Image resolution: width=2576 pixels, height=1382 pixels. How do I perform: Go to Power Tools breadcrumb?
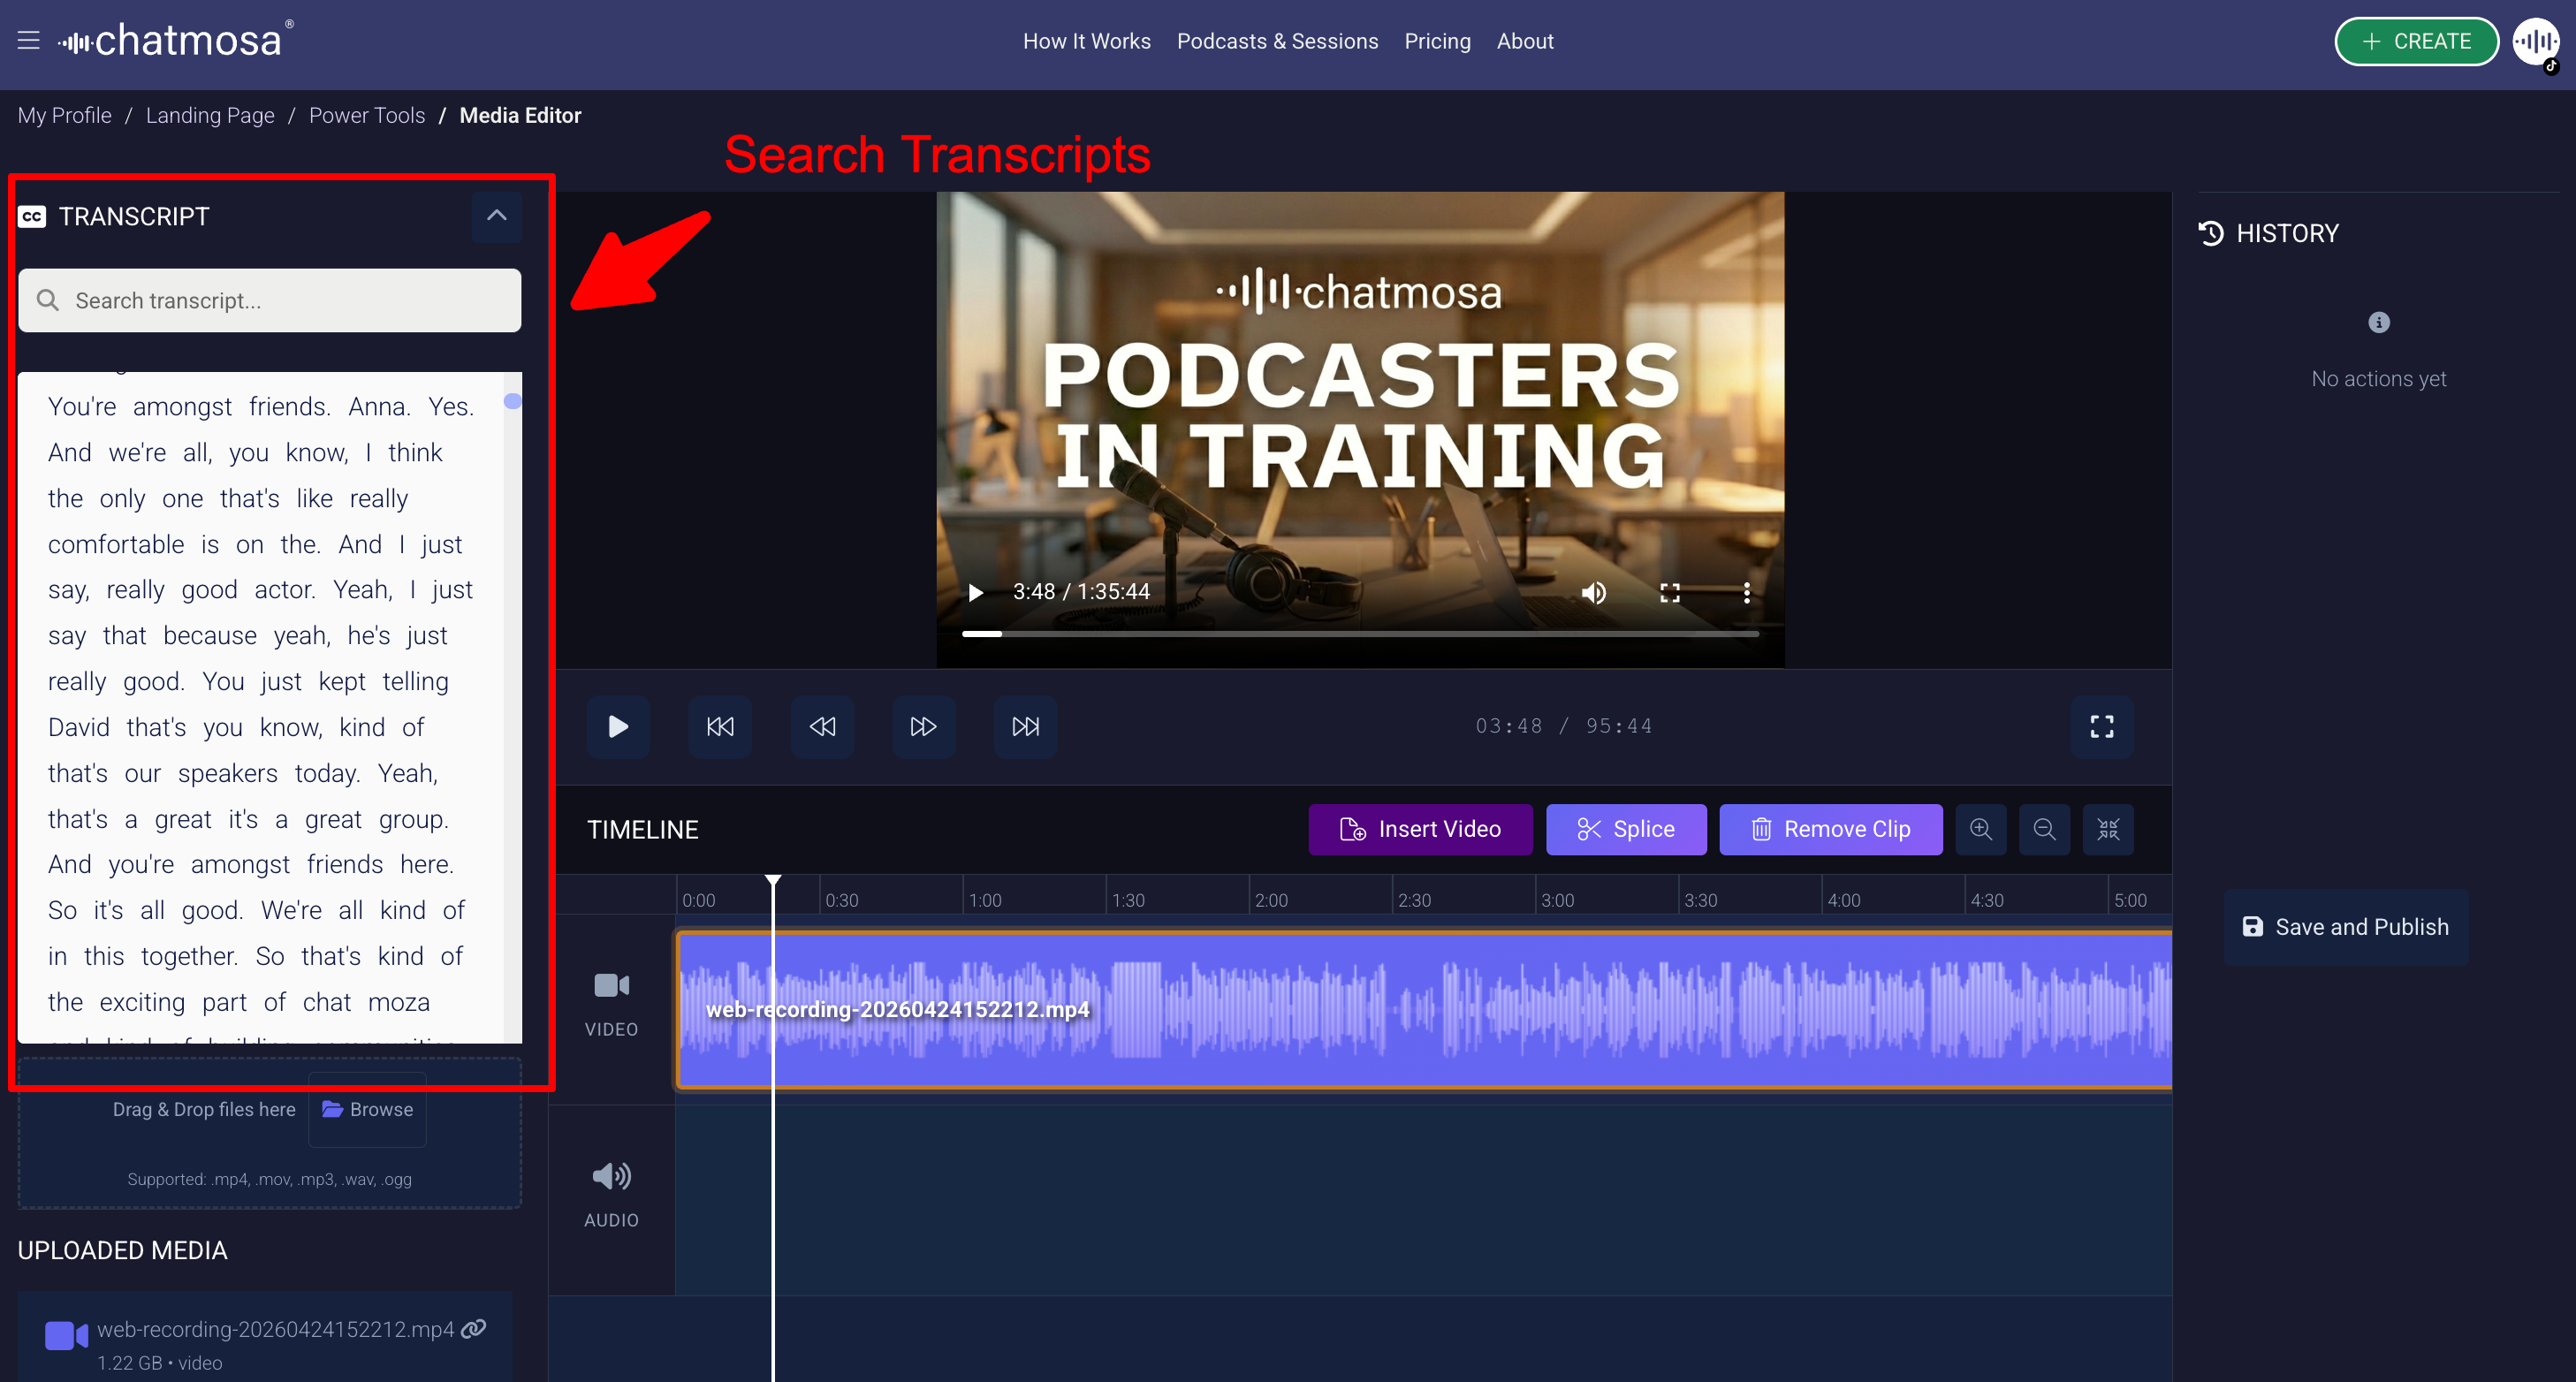[367, 115]
